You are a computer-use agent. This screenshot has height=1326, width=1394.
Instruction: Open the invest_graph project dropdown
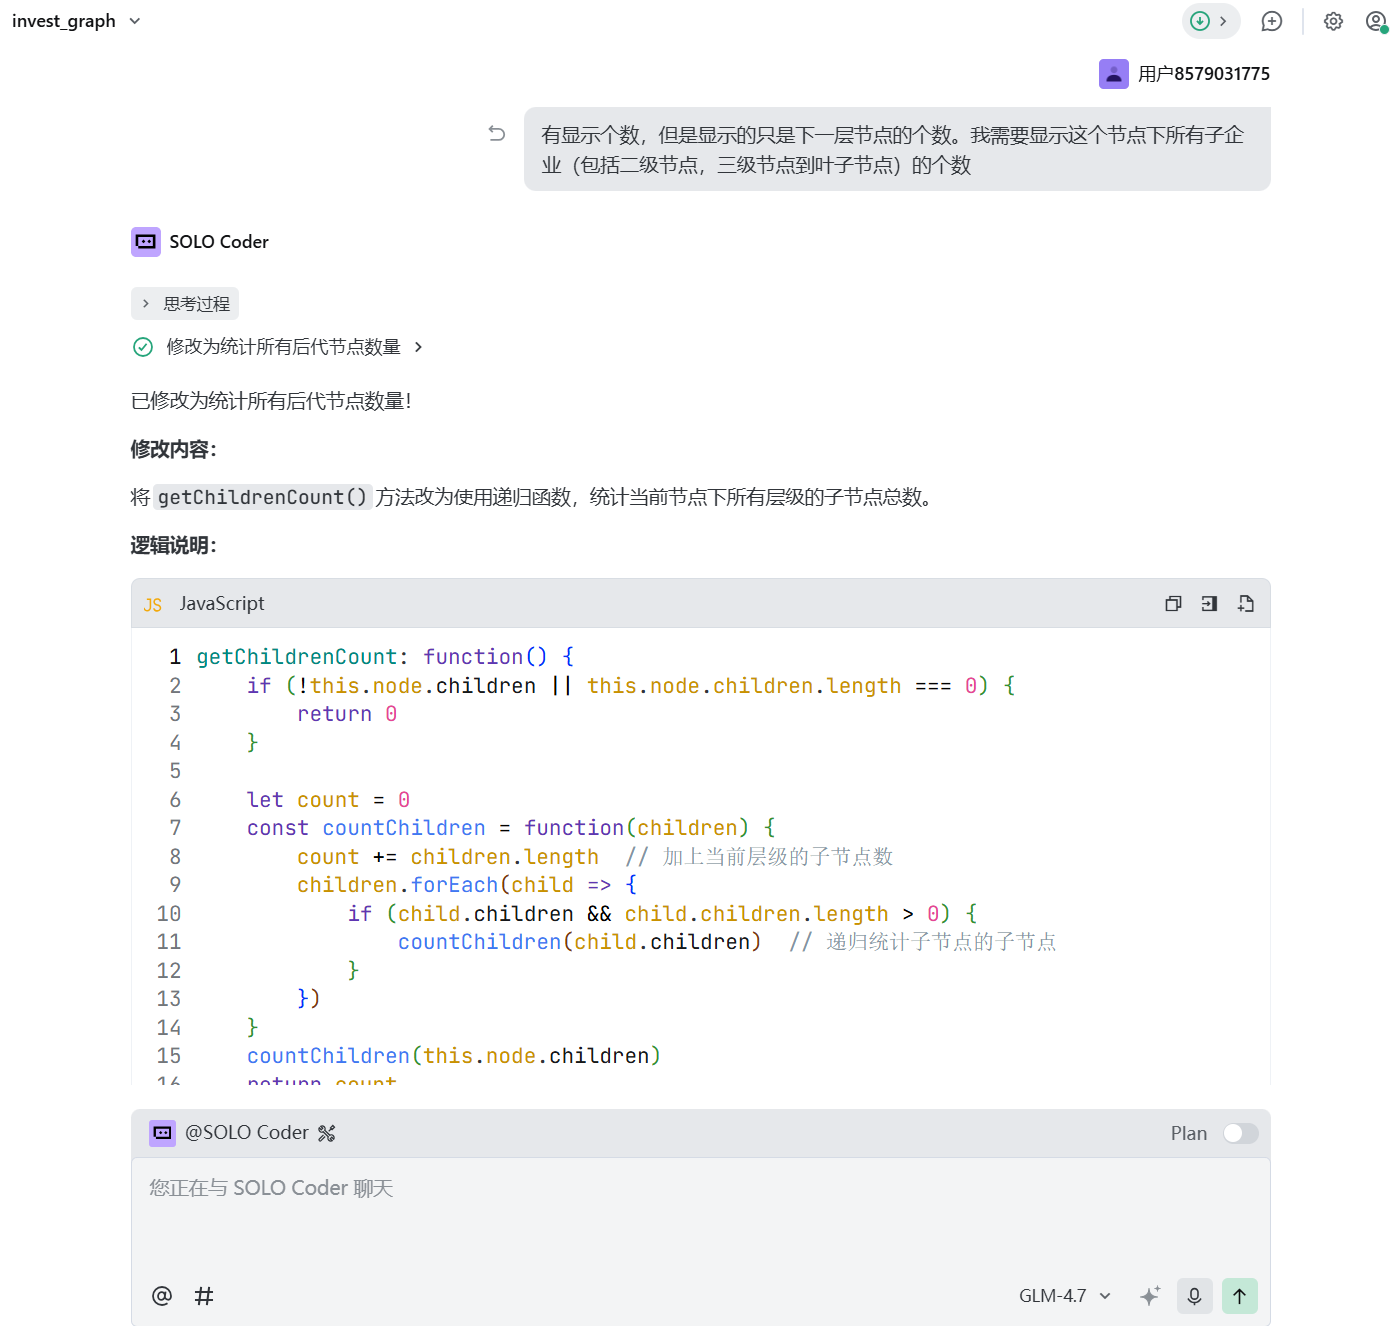point(76,21)
